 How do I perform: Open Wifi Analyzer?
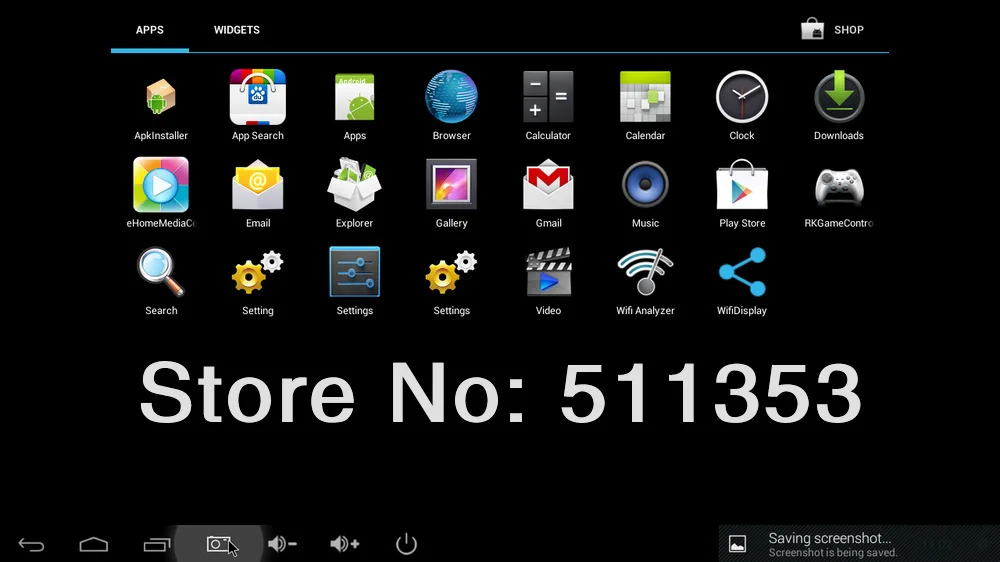[645, 272]
